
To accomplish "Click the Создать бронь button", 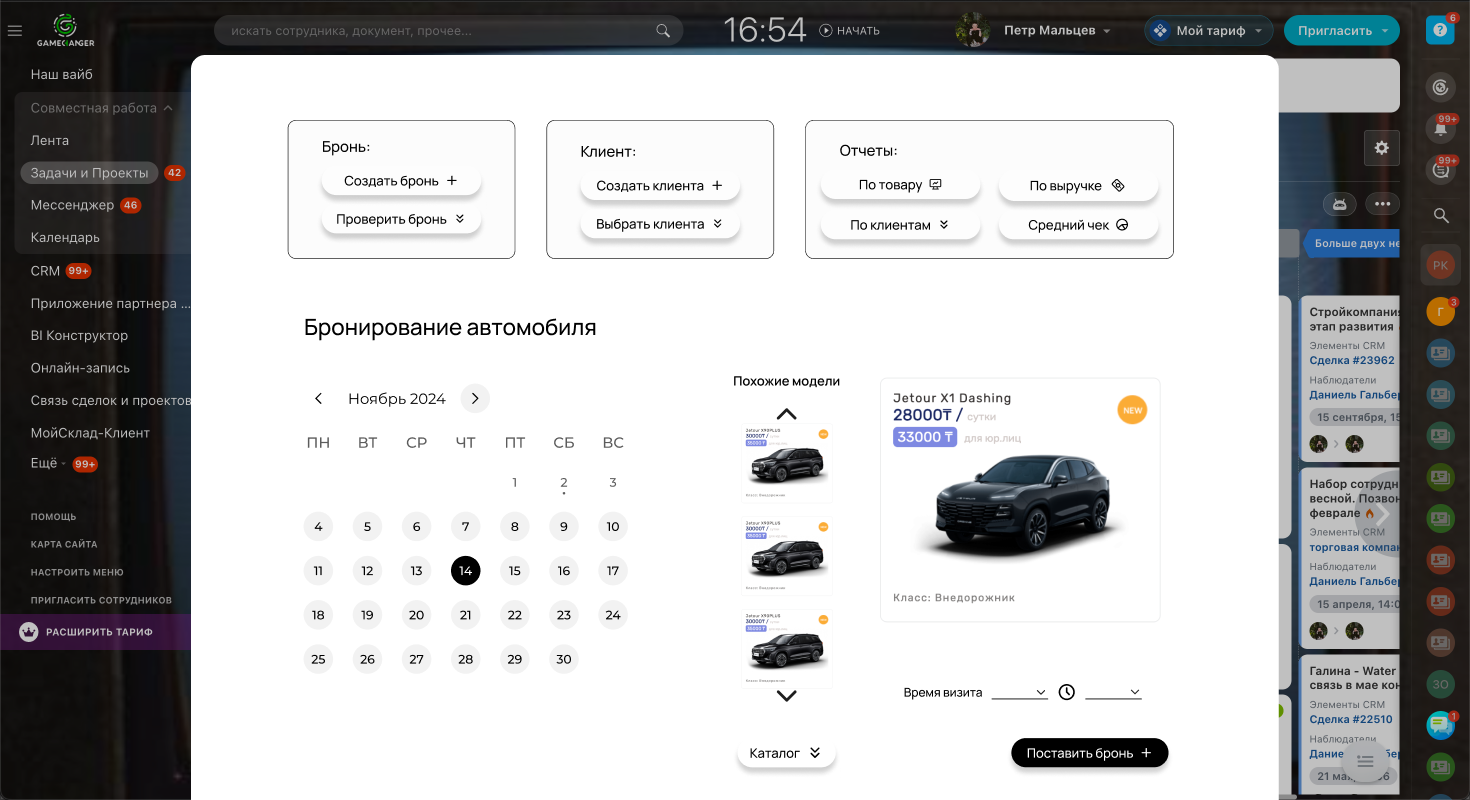I will tap(401, 181).
